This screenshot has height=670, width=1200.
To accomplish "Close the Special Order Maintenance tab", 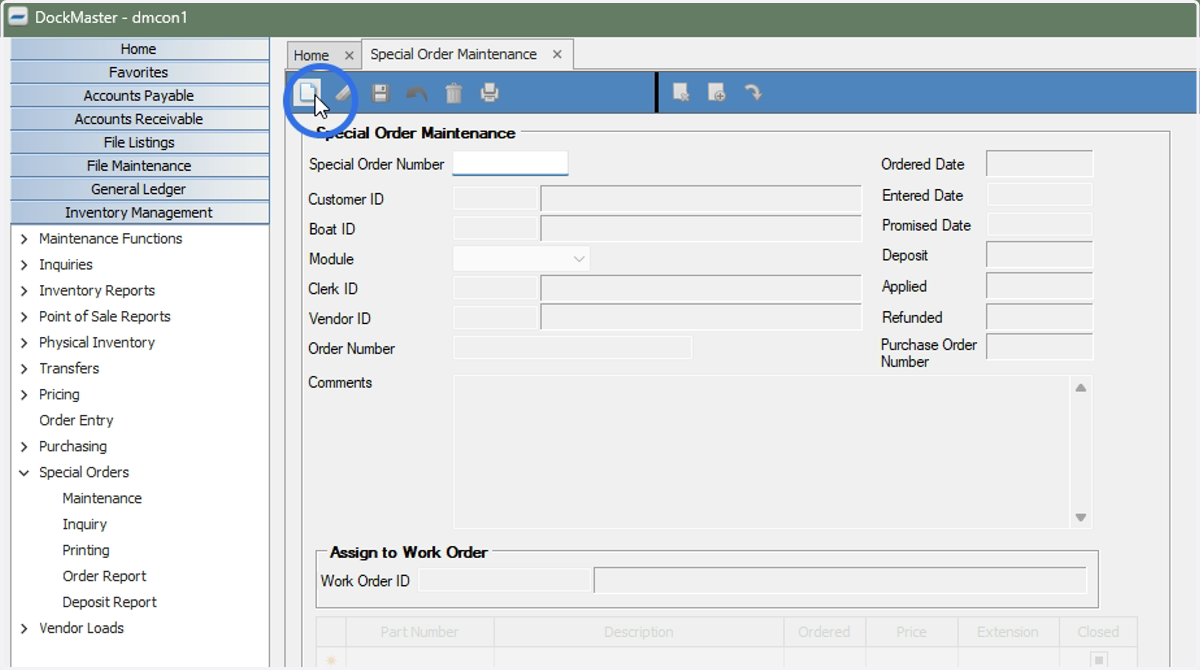I will 557,54.
